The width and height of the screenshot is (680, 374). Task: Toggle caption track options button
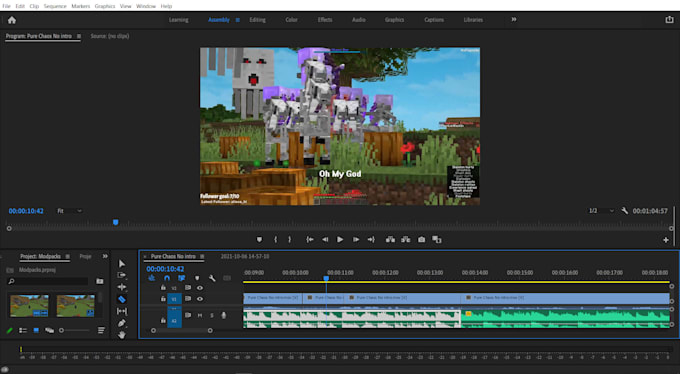227,278
